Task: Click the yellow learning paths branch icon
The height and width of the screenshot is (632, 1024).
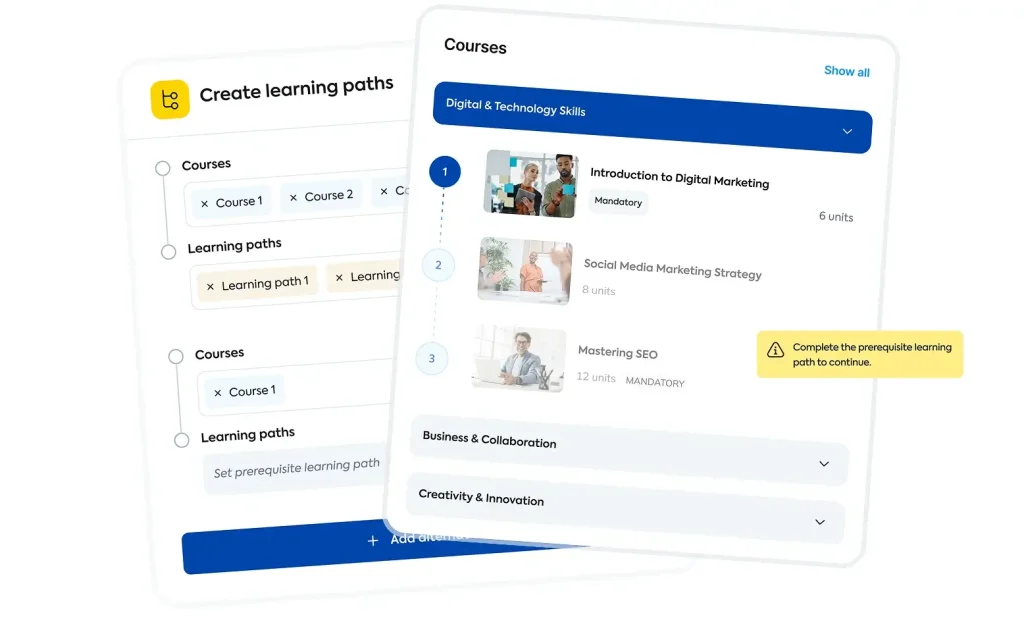Action: [x=170, y=99]
